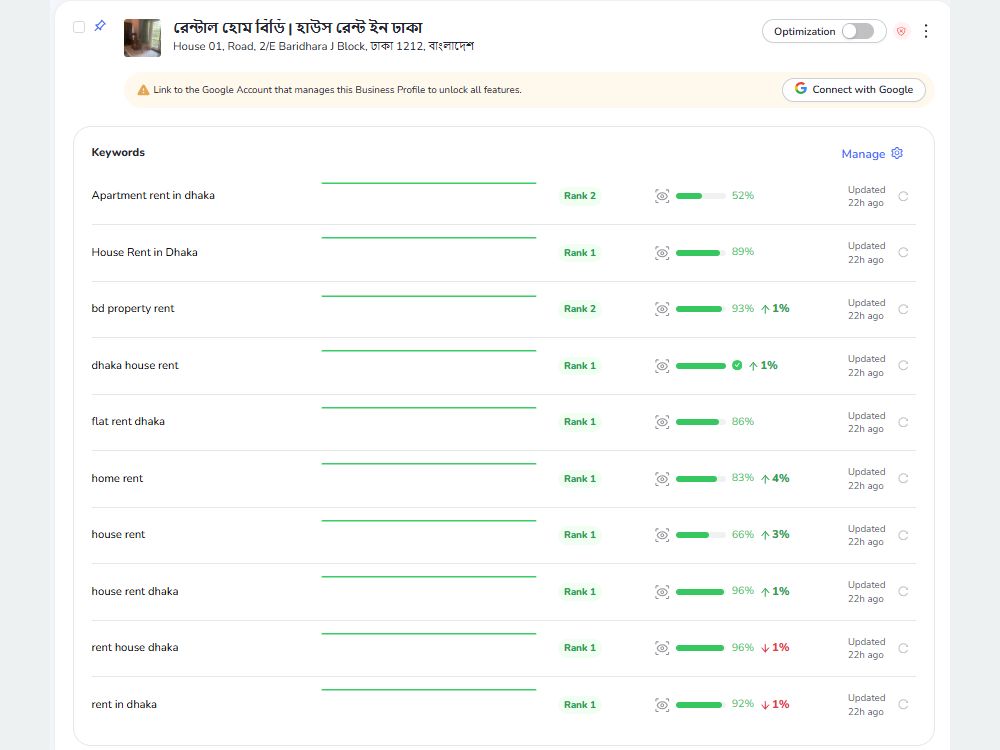Click Rank 2 badge for 'Apartment rent in dhaka'
Screen dimensions: 1000x750
[x=580, y=196]
